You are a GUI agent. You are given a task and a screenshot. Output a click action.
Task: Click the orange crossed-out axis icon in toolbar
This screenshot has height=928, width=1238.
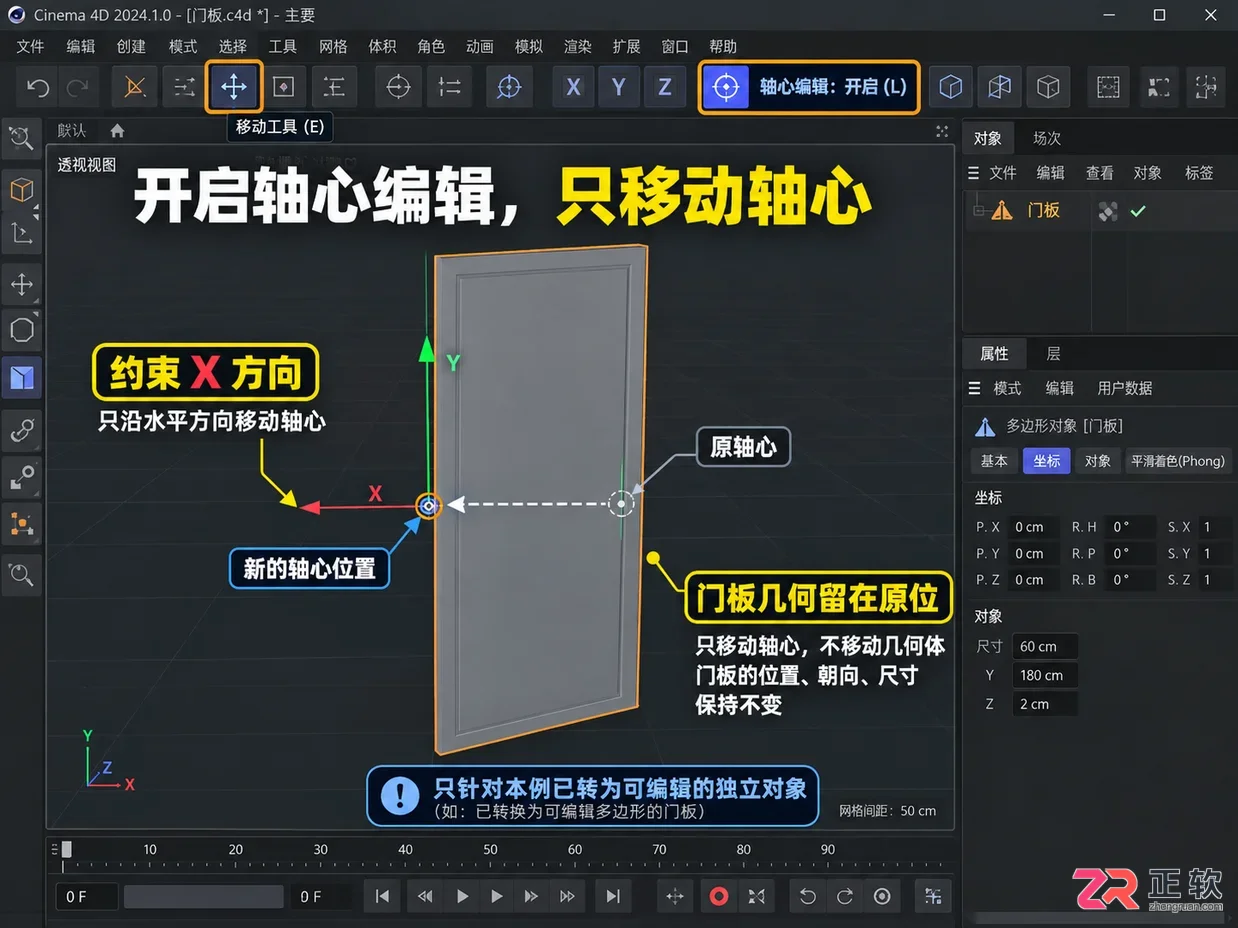point(134,87)
